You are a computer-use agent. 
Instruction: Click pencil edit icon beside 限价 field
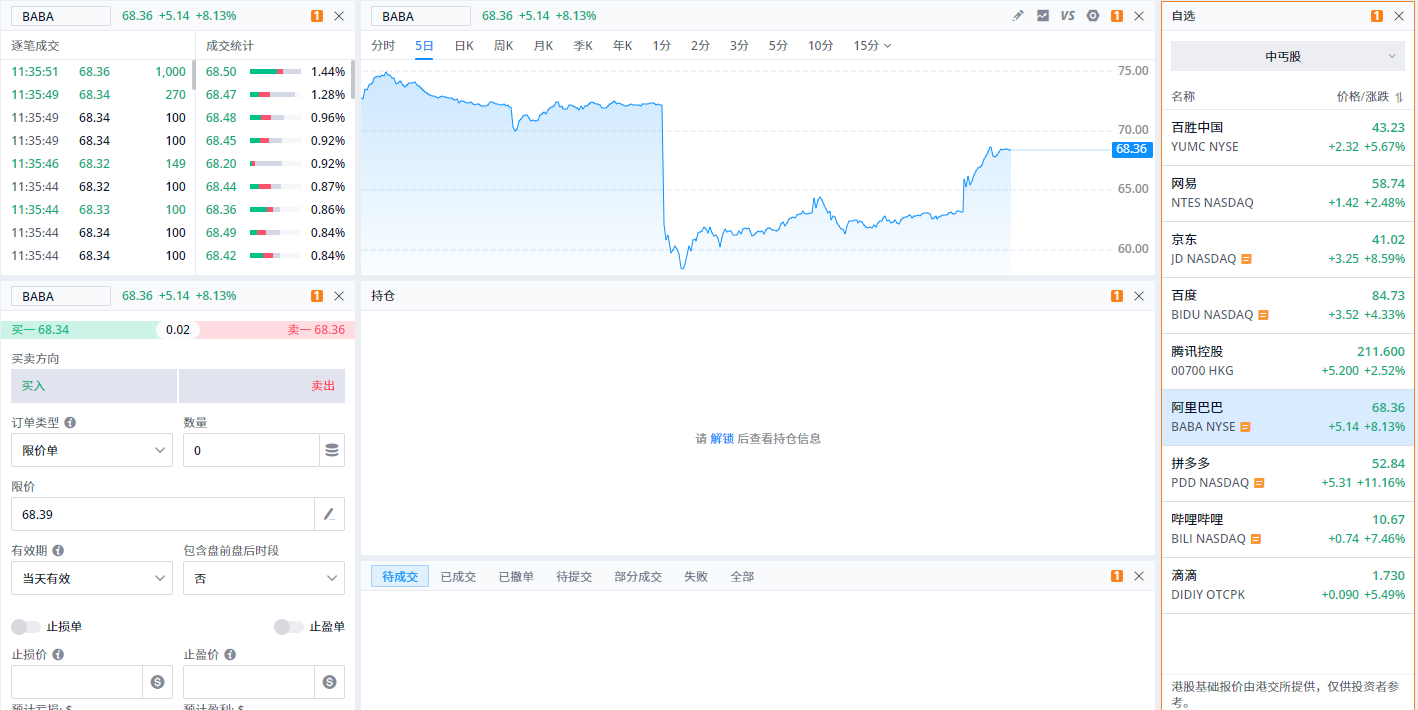(x=329, y=514)
